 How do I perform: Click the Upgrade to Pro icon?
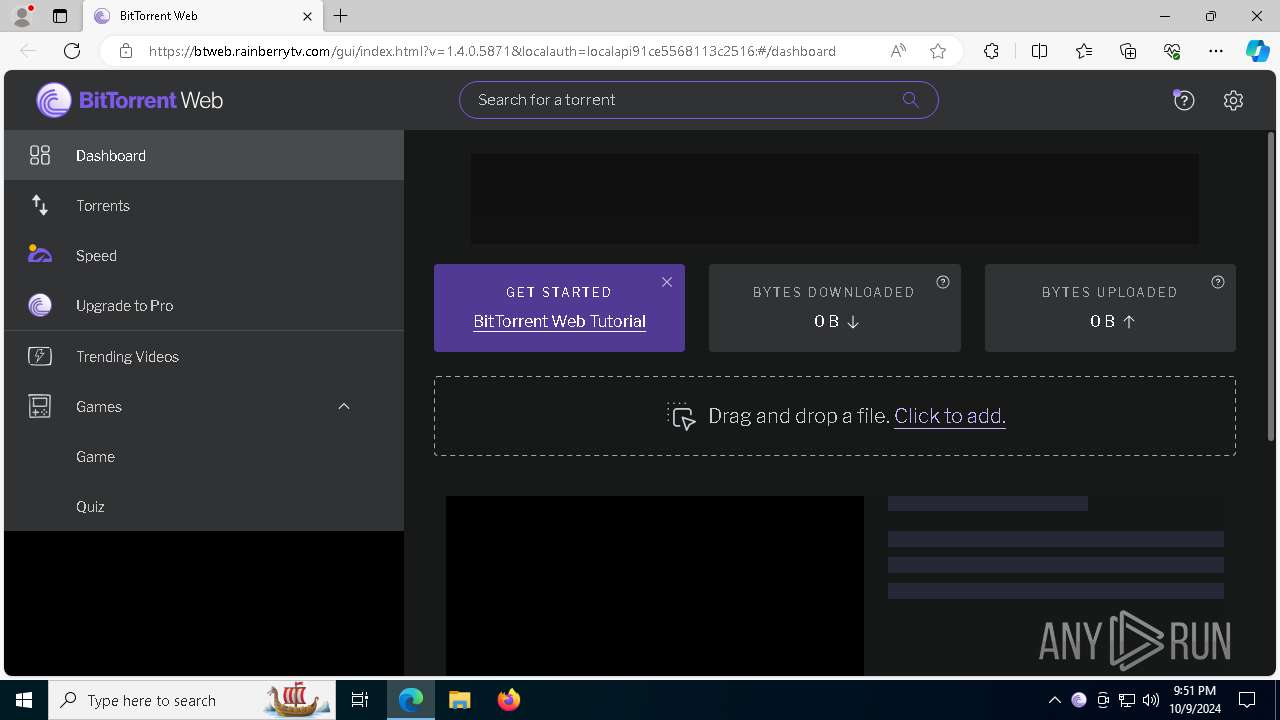(x=40, y=305)
